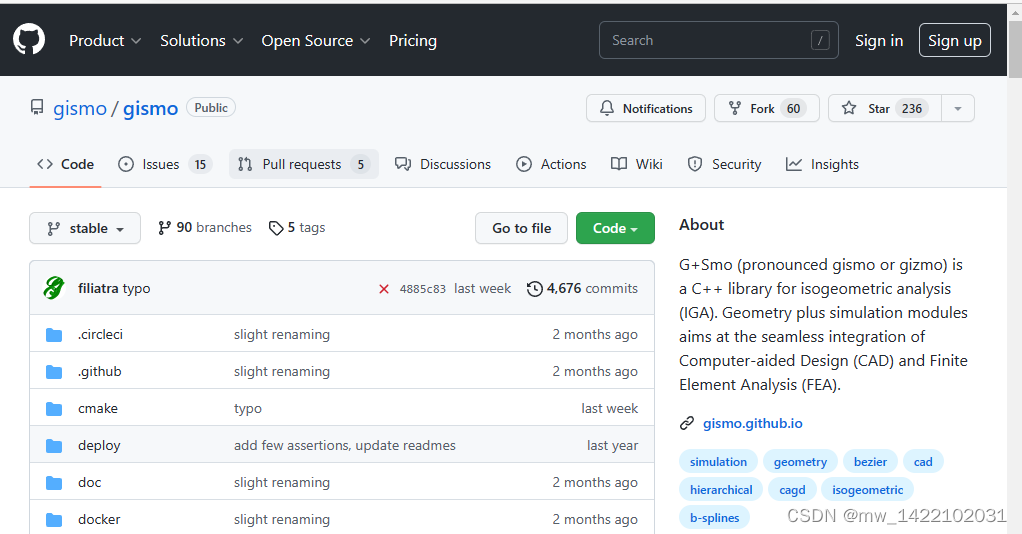1022x534 pixels.
Task: Open the Pull requests tab
Action: pos(304,164)
